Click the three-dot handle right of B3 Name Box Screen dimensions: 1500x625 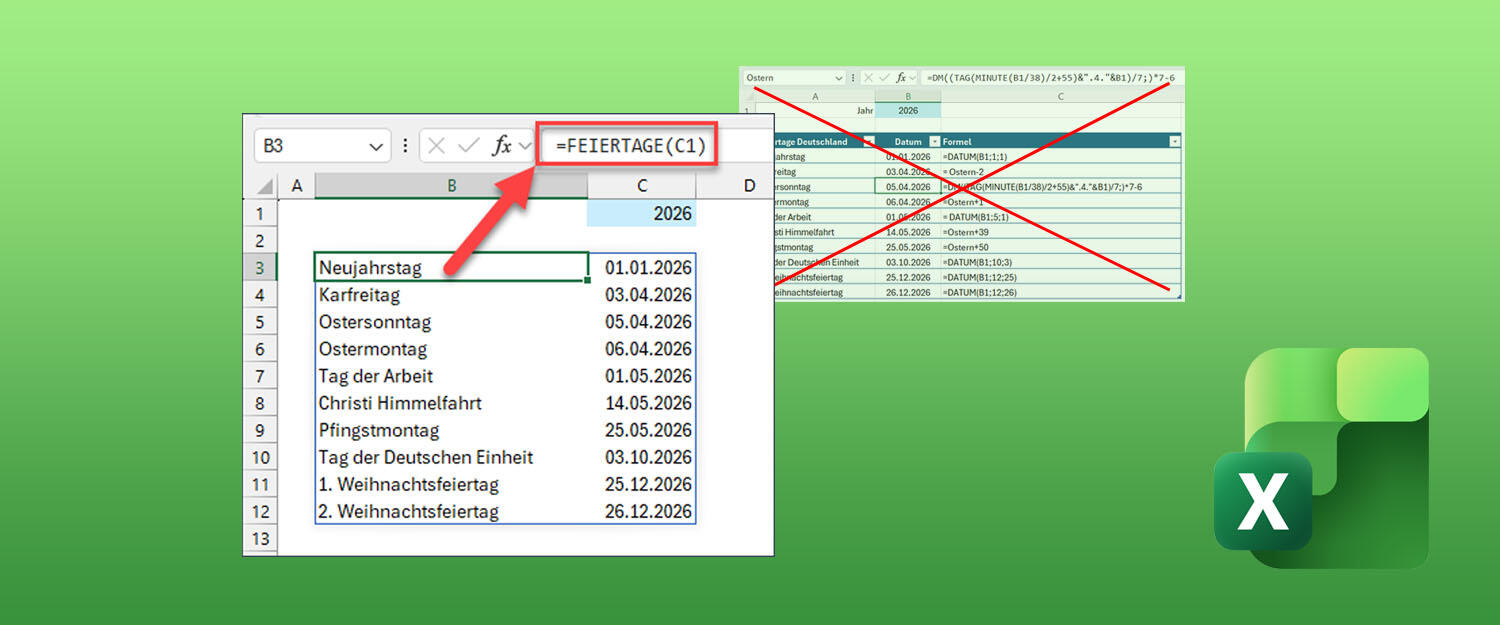pos(404,146)
